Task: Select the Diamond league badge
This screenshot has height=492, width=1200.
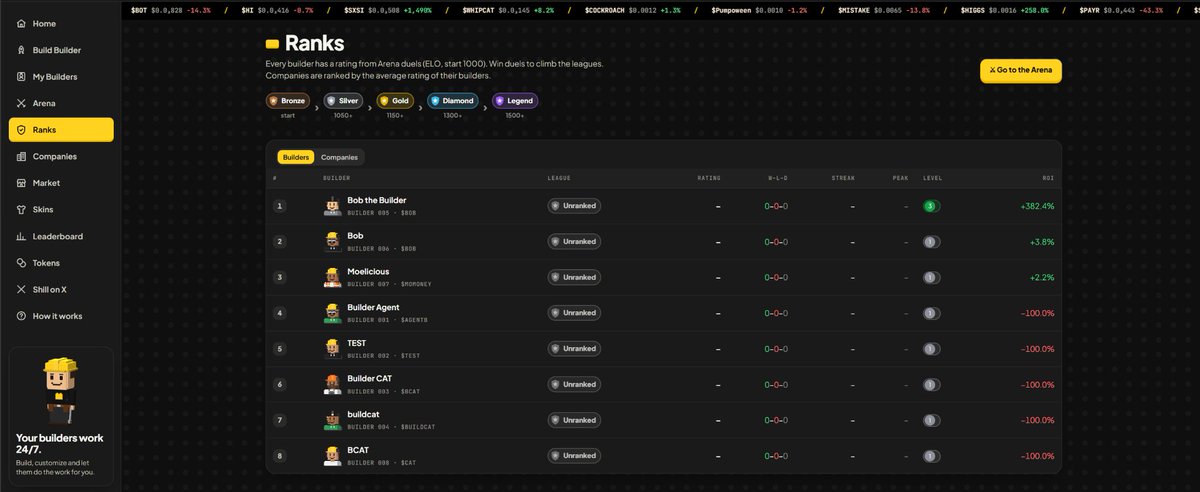Action: point(454,101)
